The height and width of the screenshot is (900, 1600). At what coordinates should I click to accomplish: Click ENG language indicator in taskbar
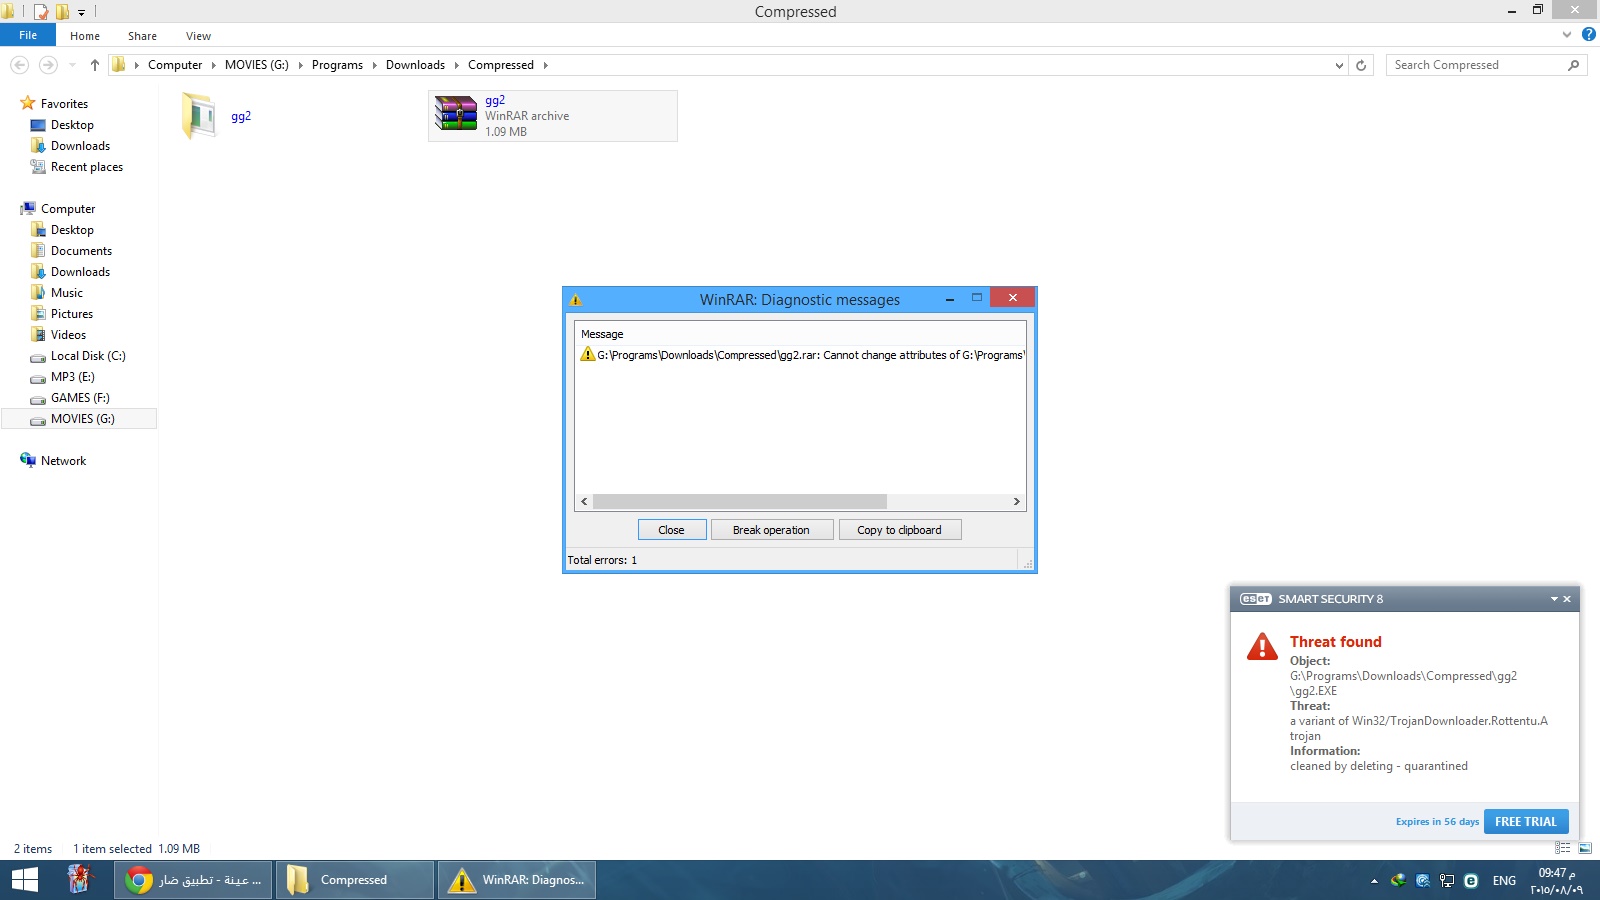point(1504,881)
